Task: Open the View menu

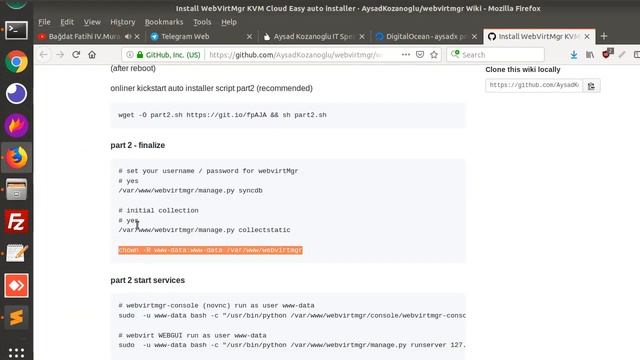Action: coord(92,22)
